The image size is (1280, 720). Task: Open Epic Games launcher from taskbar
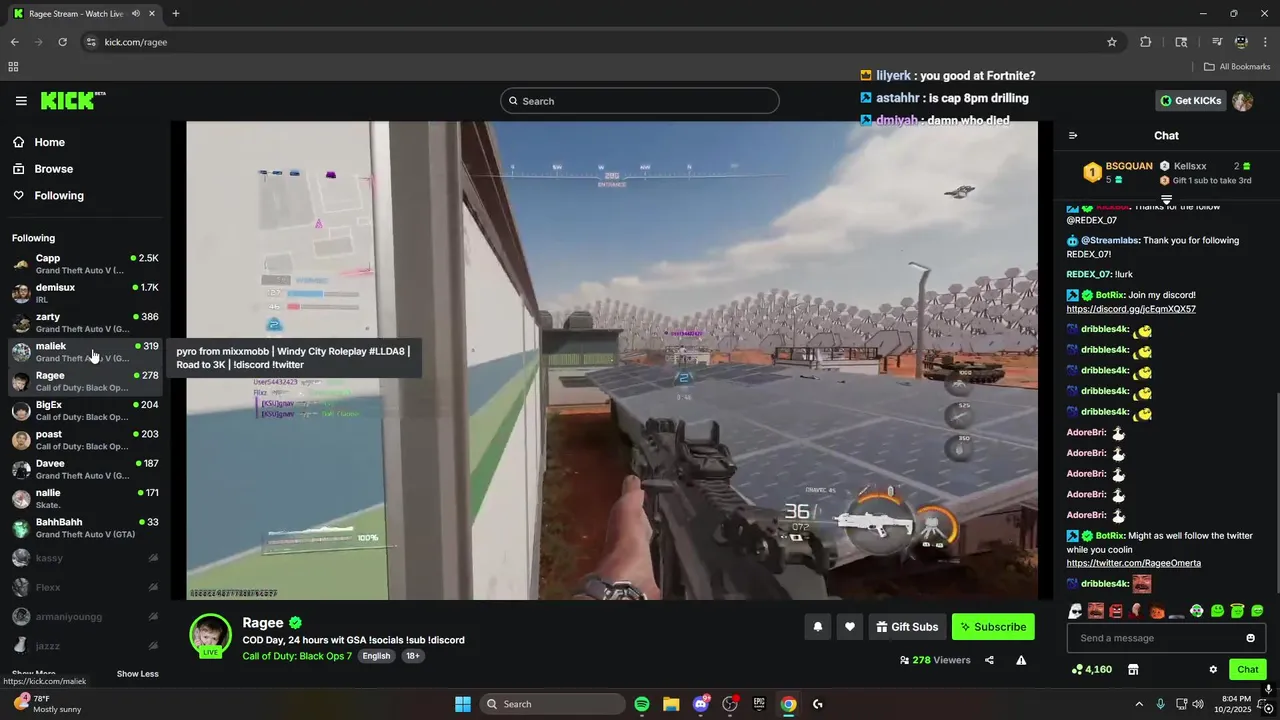tap(759, 704)
